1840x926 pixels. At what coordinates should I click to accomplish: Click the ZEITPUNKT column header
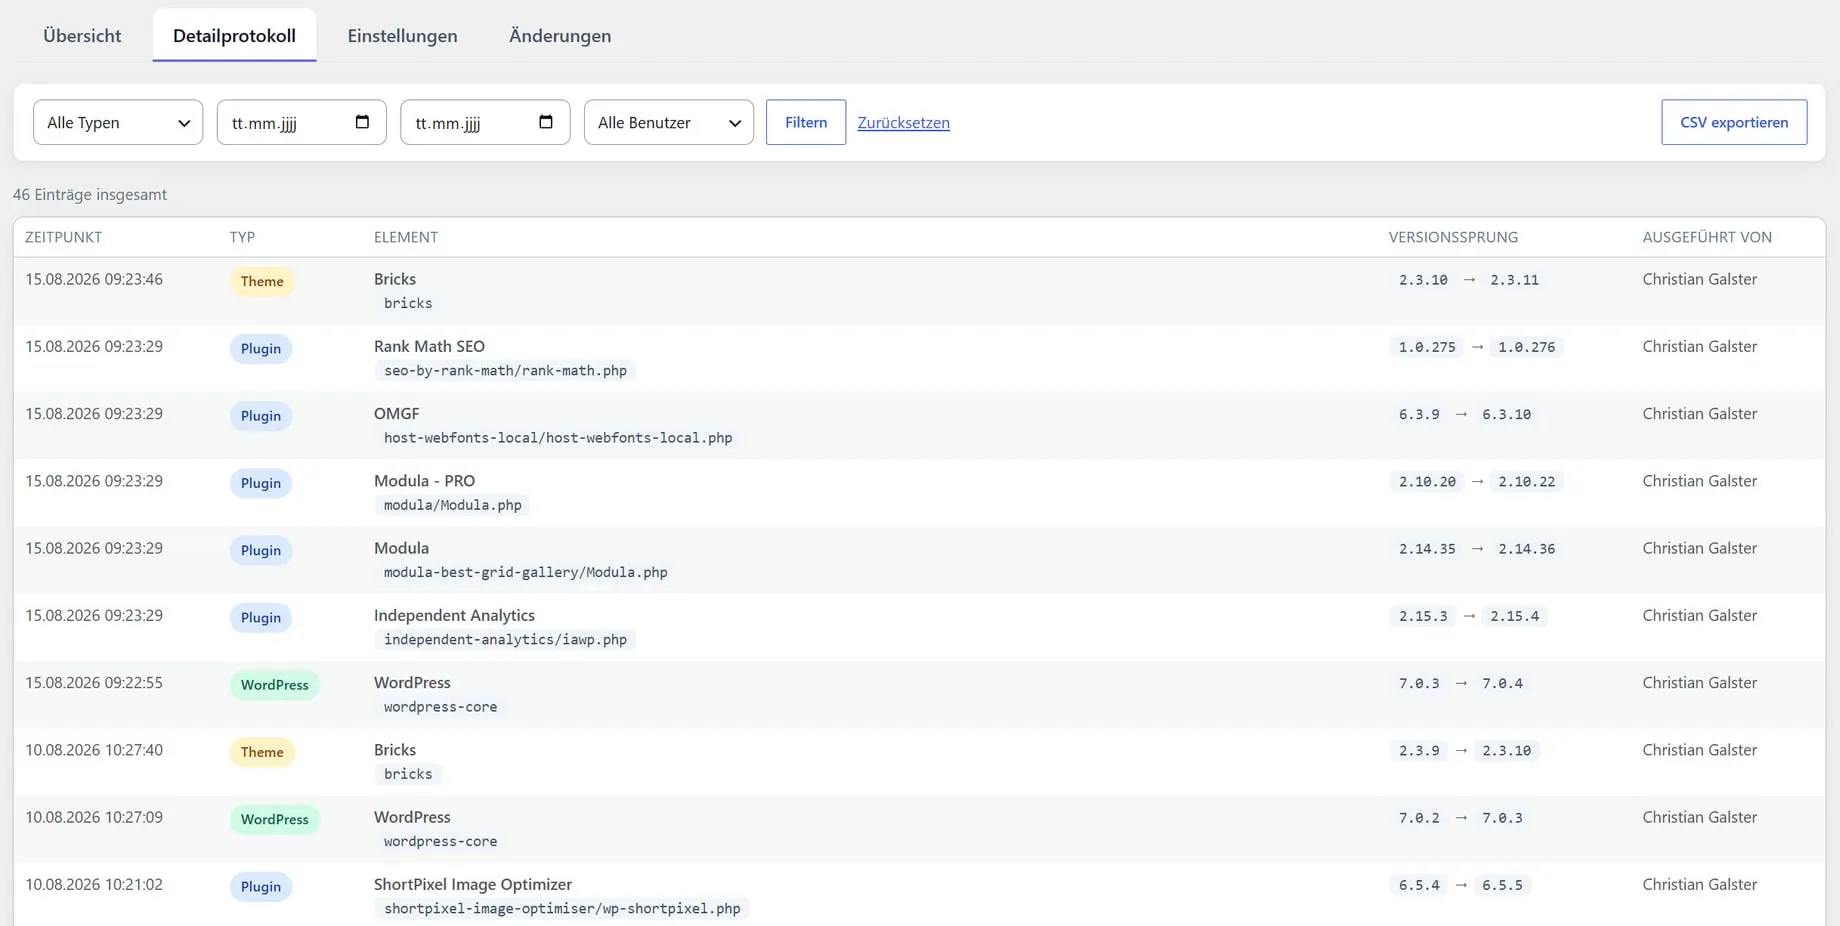63,237
